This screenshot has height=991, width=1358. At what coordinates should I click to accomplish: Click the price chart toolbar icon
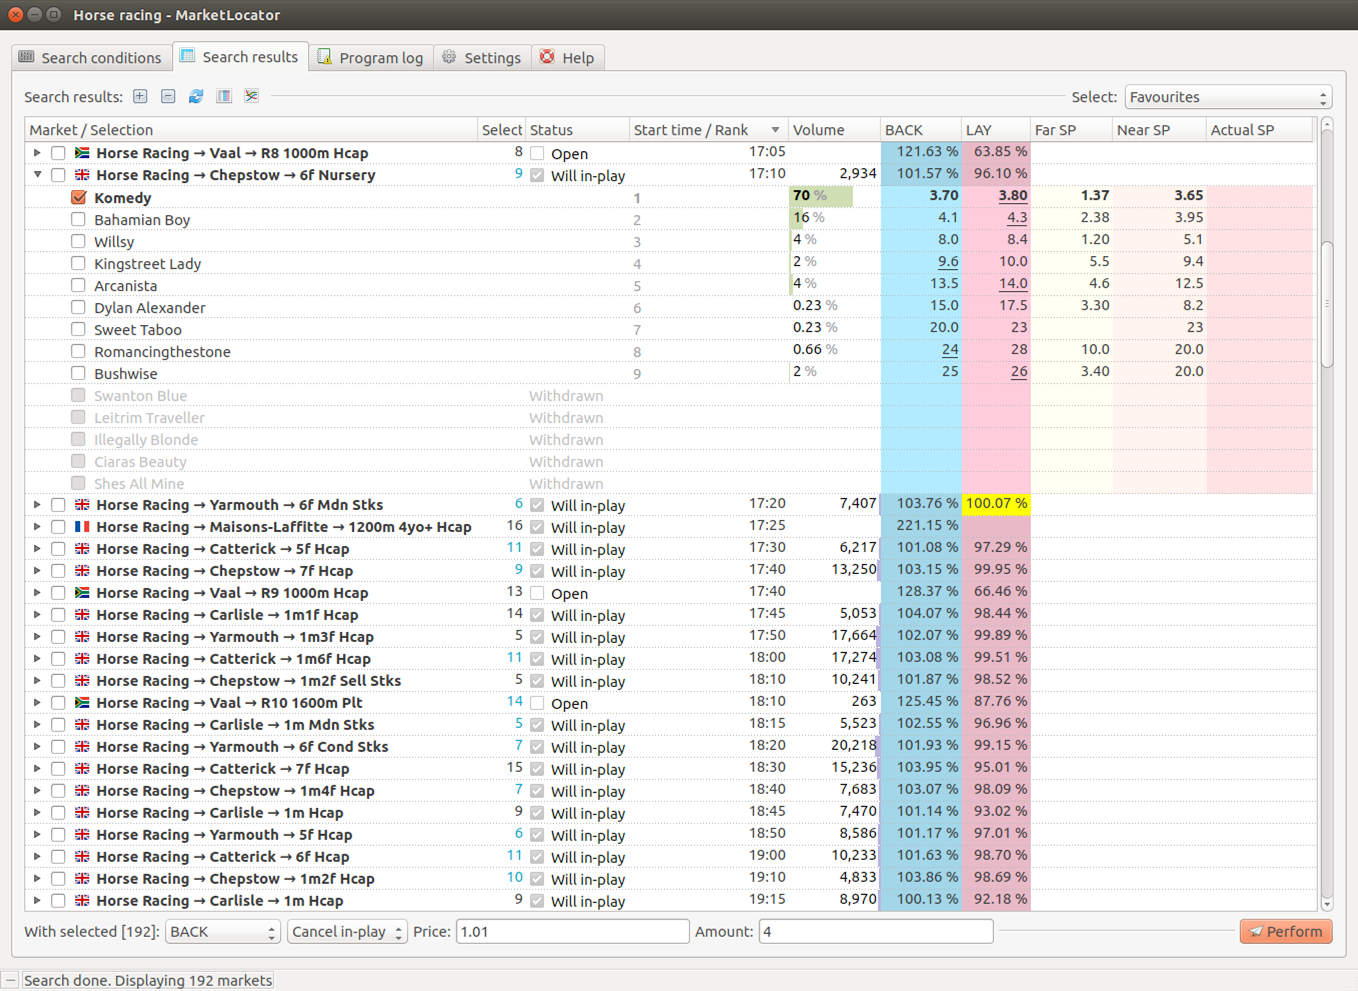251,96
